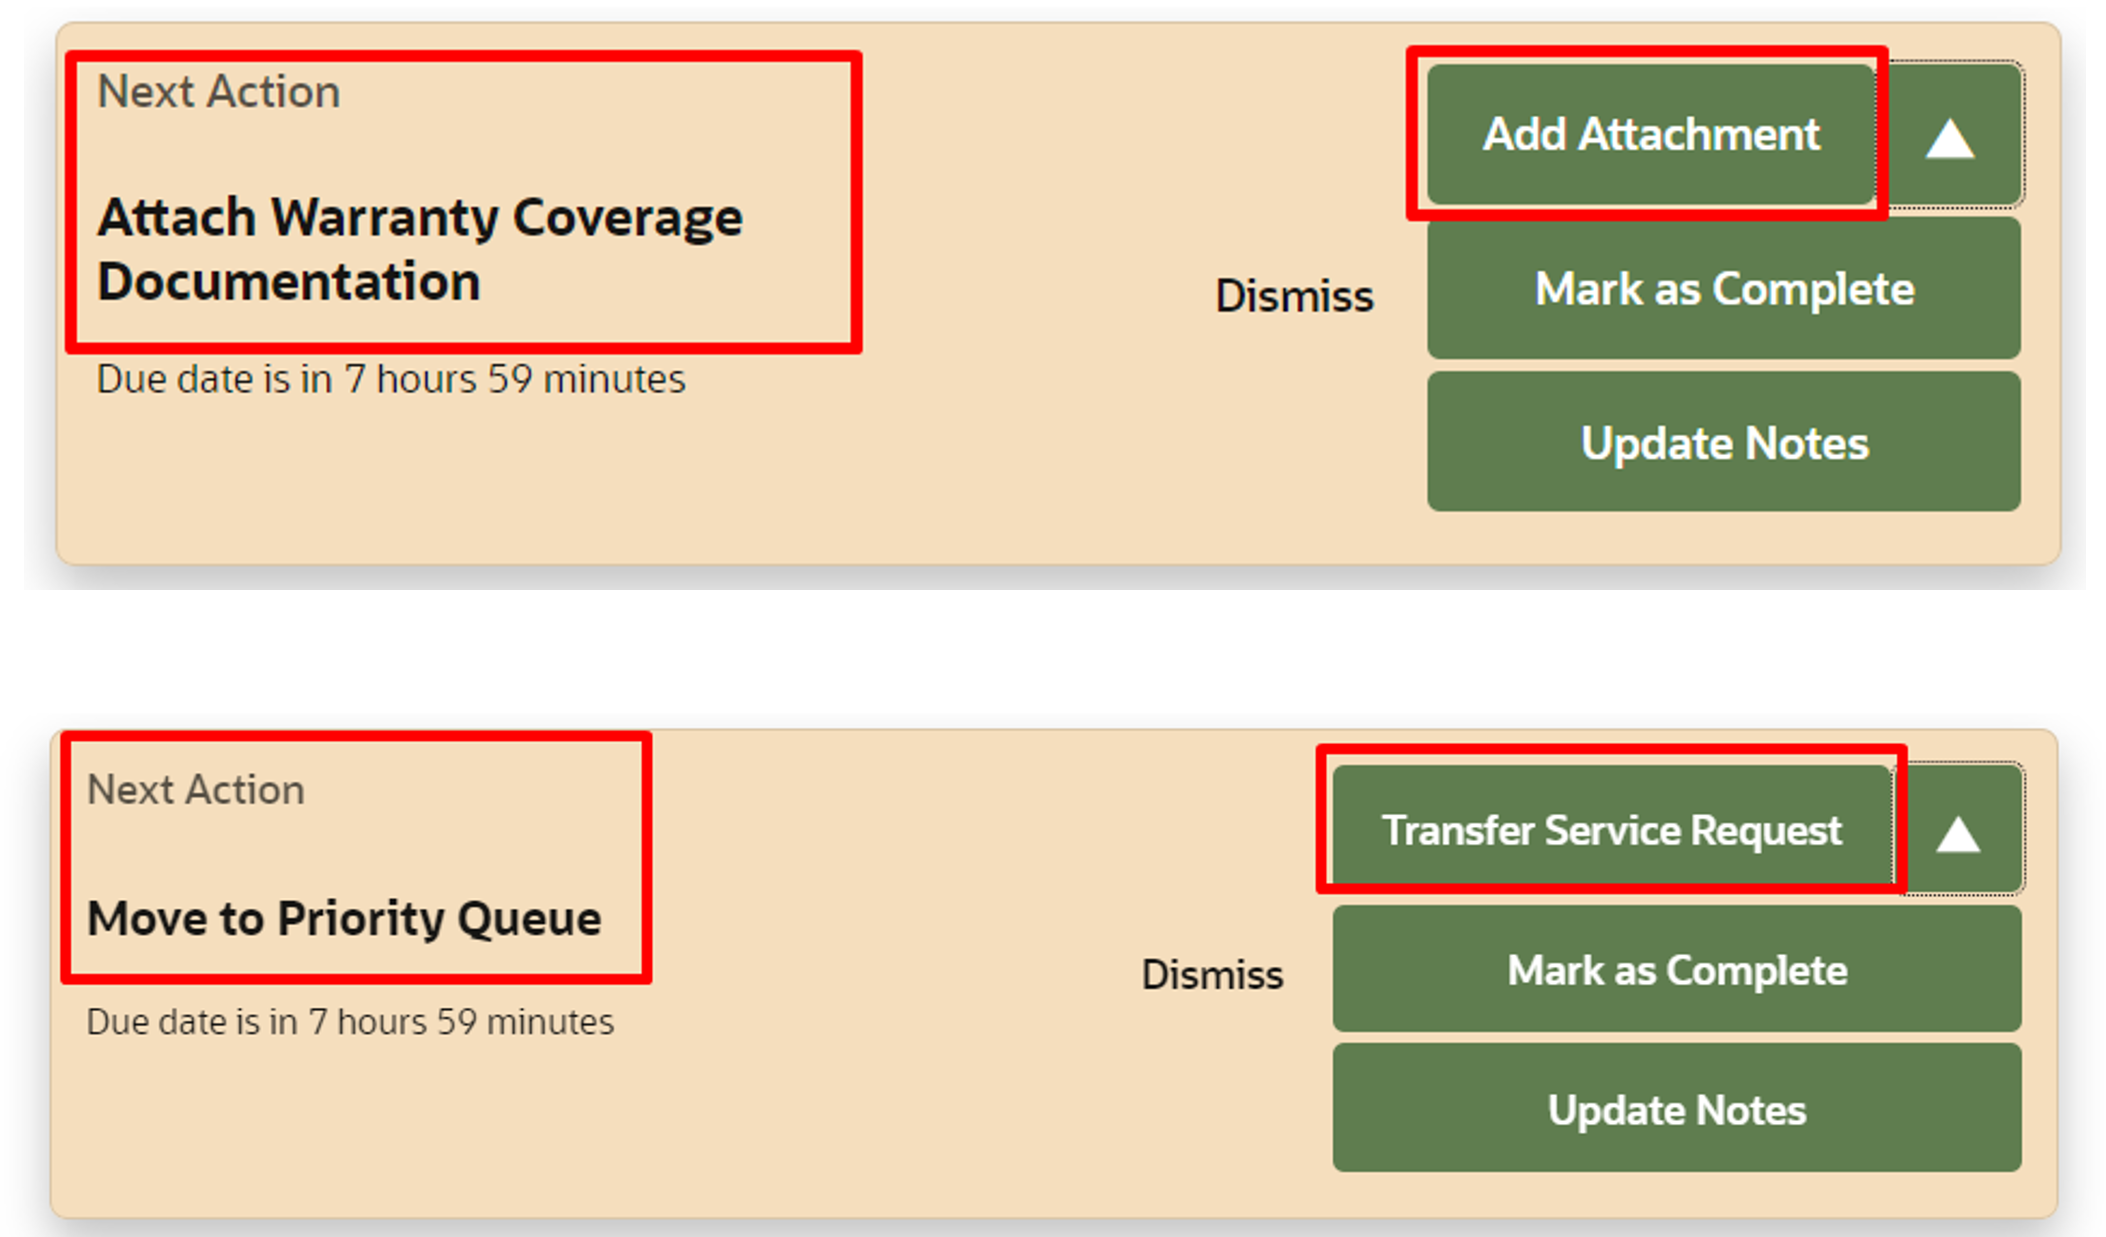Click Mark as Complete under Add Attachment
The width and height of the screenshot is (2106, 1237).
coord(1723,289)
